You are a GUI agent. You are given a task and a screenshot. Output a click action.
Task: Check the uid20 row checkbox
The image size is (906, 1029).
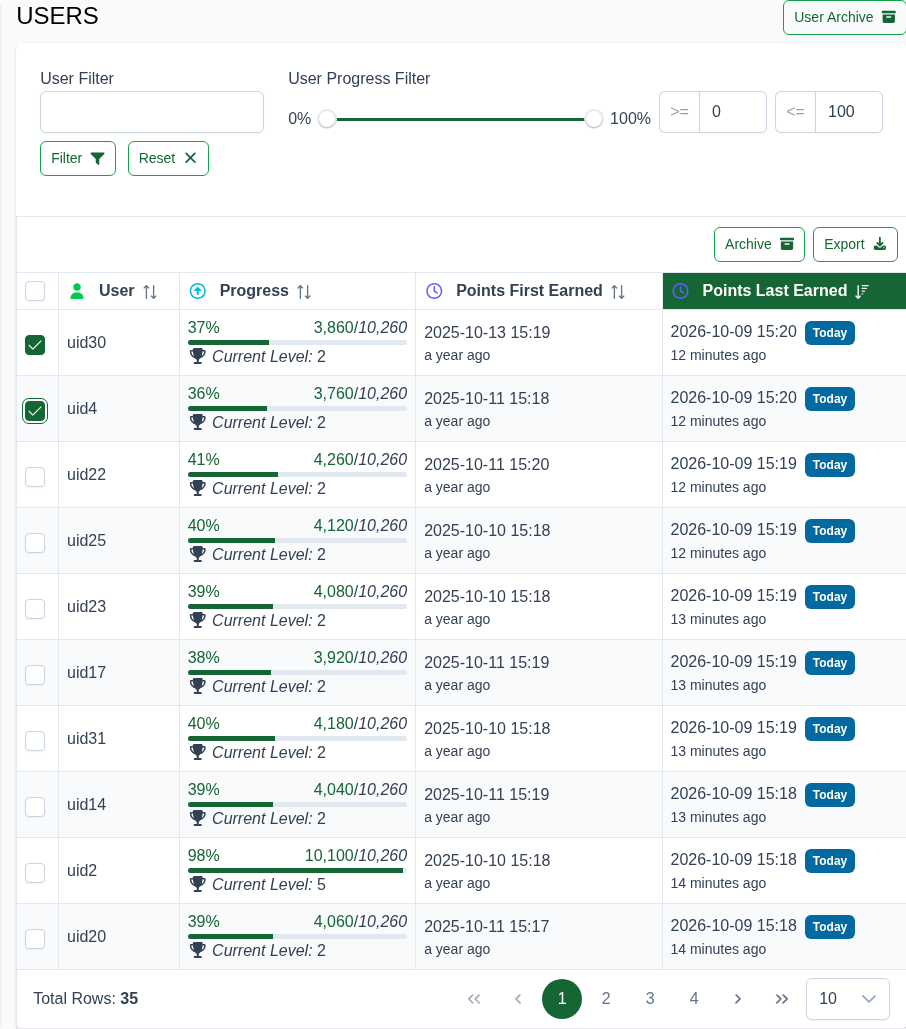pyautogui.click(x=35, y=938)
